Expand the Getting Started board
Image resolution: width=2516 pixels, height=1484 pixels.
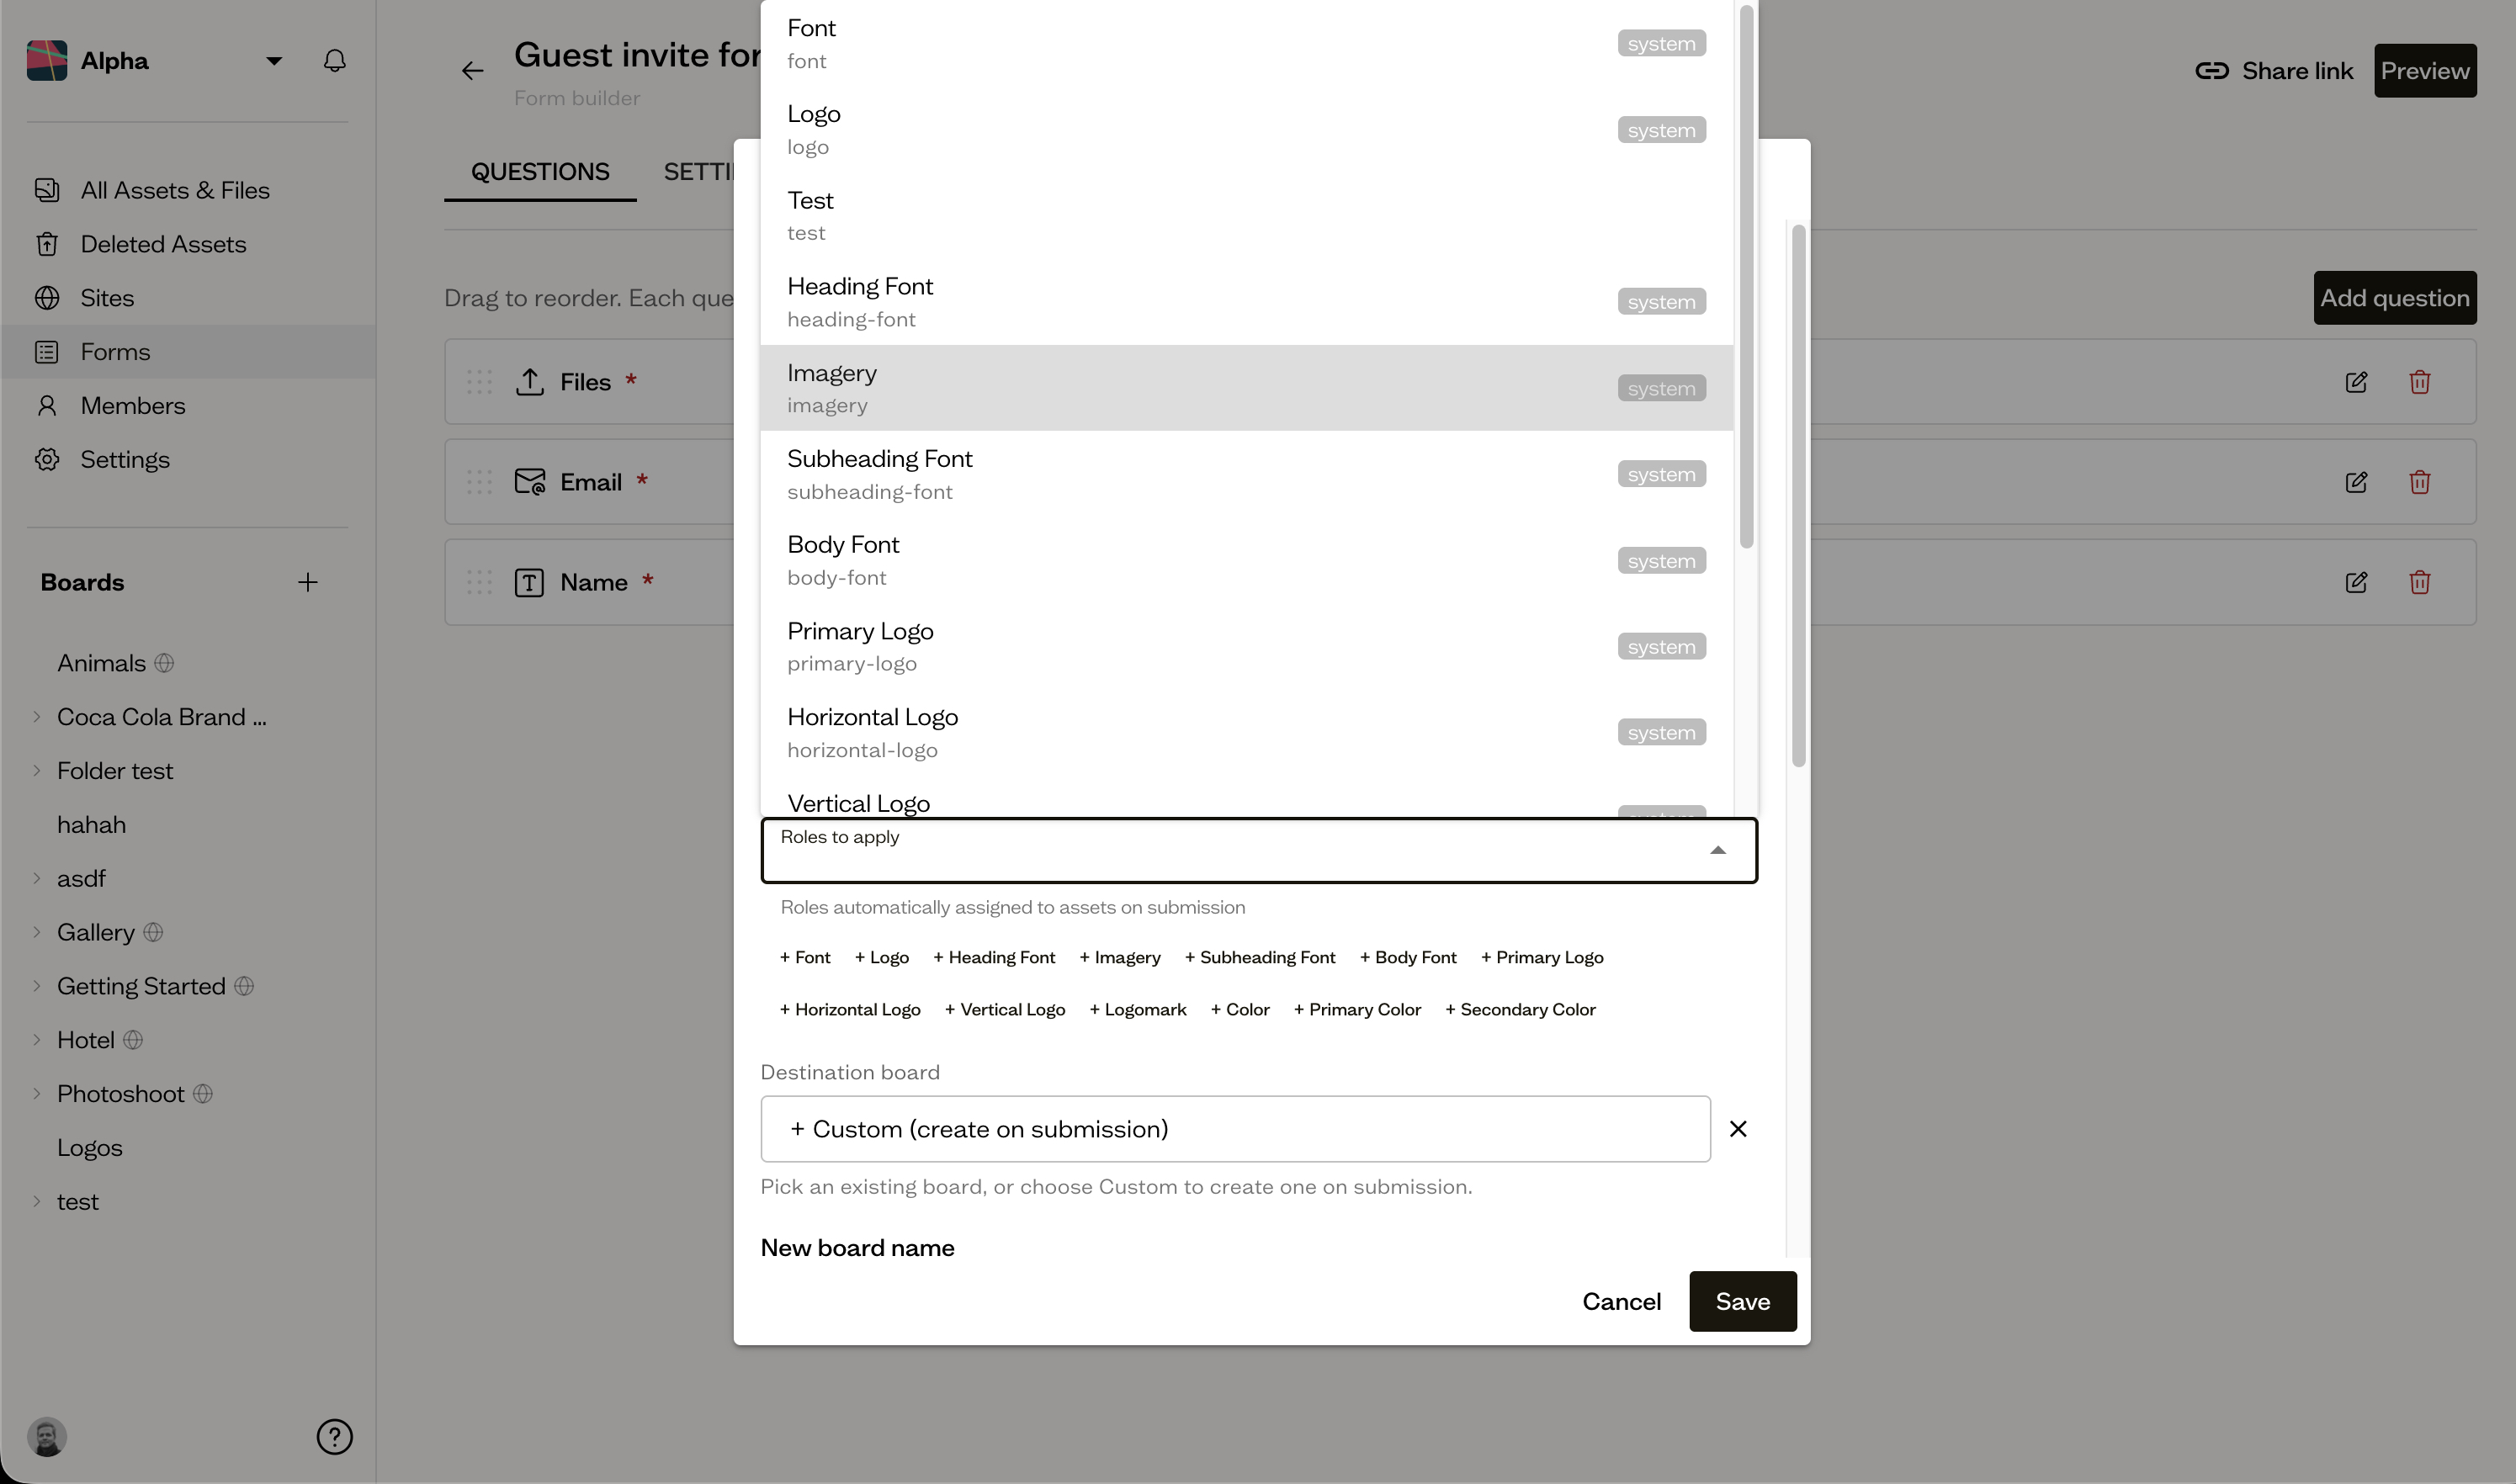37,986
